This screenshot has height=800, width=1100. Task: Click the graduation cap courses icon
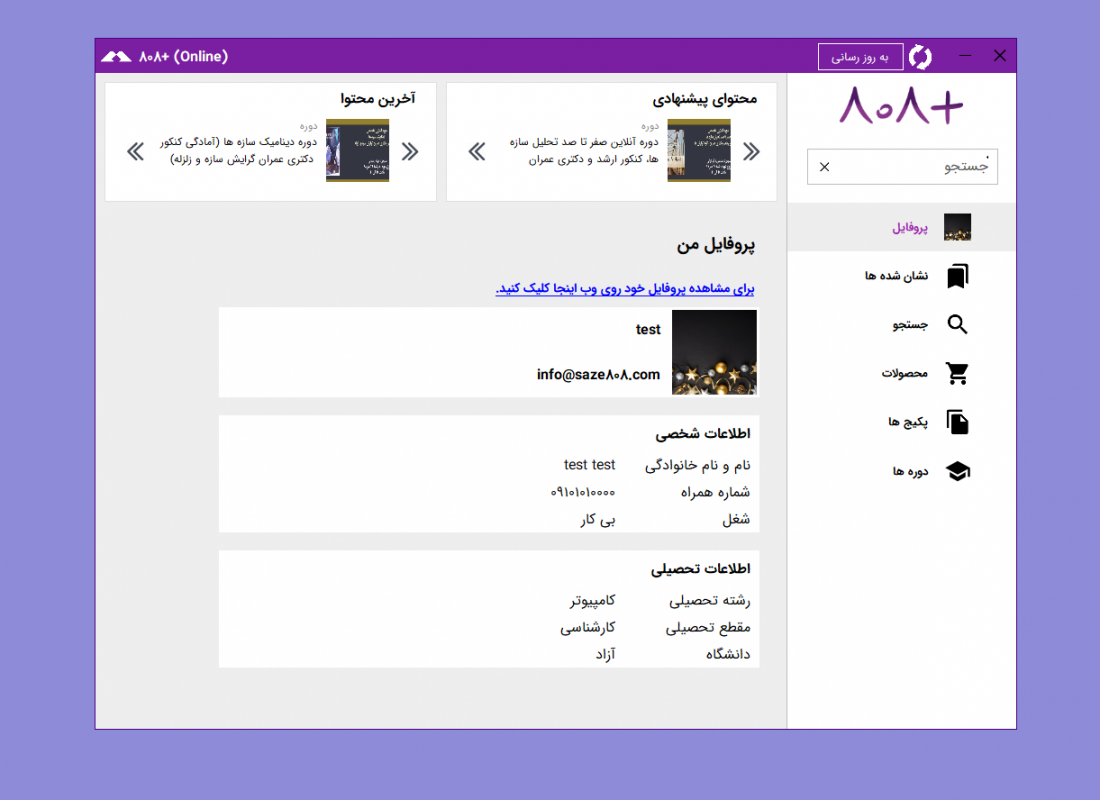tap(957, 472)
